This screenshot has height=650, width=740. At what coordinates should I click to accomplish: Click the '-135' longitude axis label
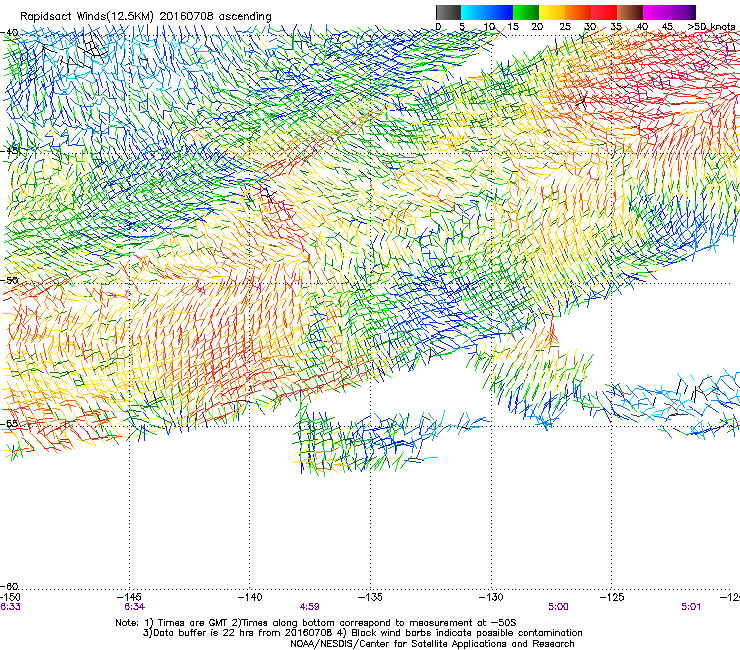click(x=370, y=597)
